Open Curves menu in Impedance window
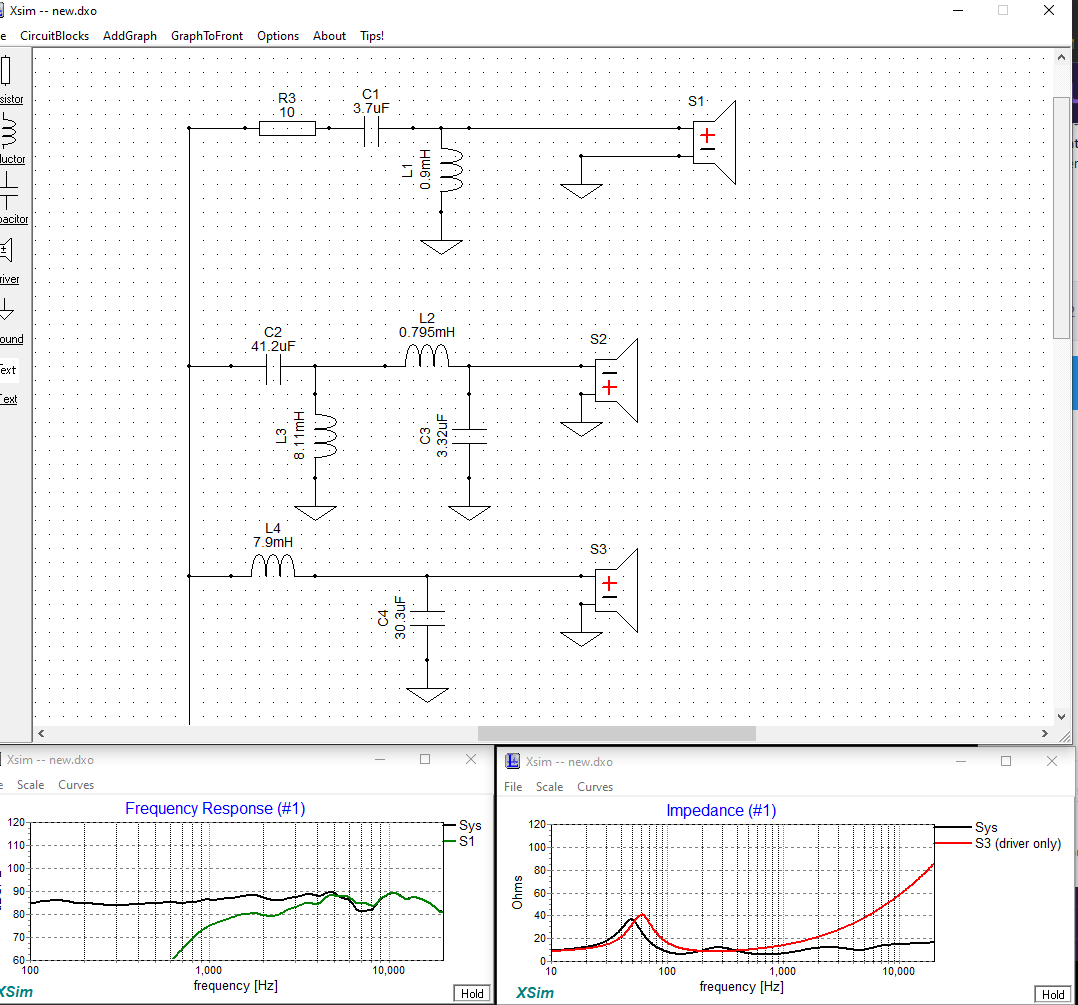The image size is (1078, 1005). 595,786
